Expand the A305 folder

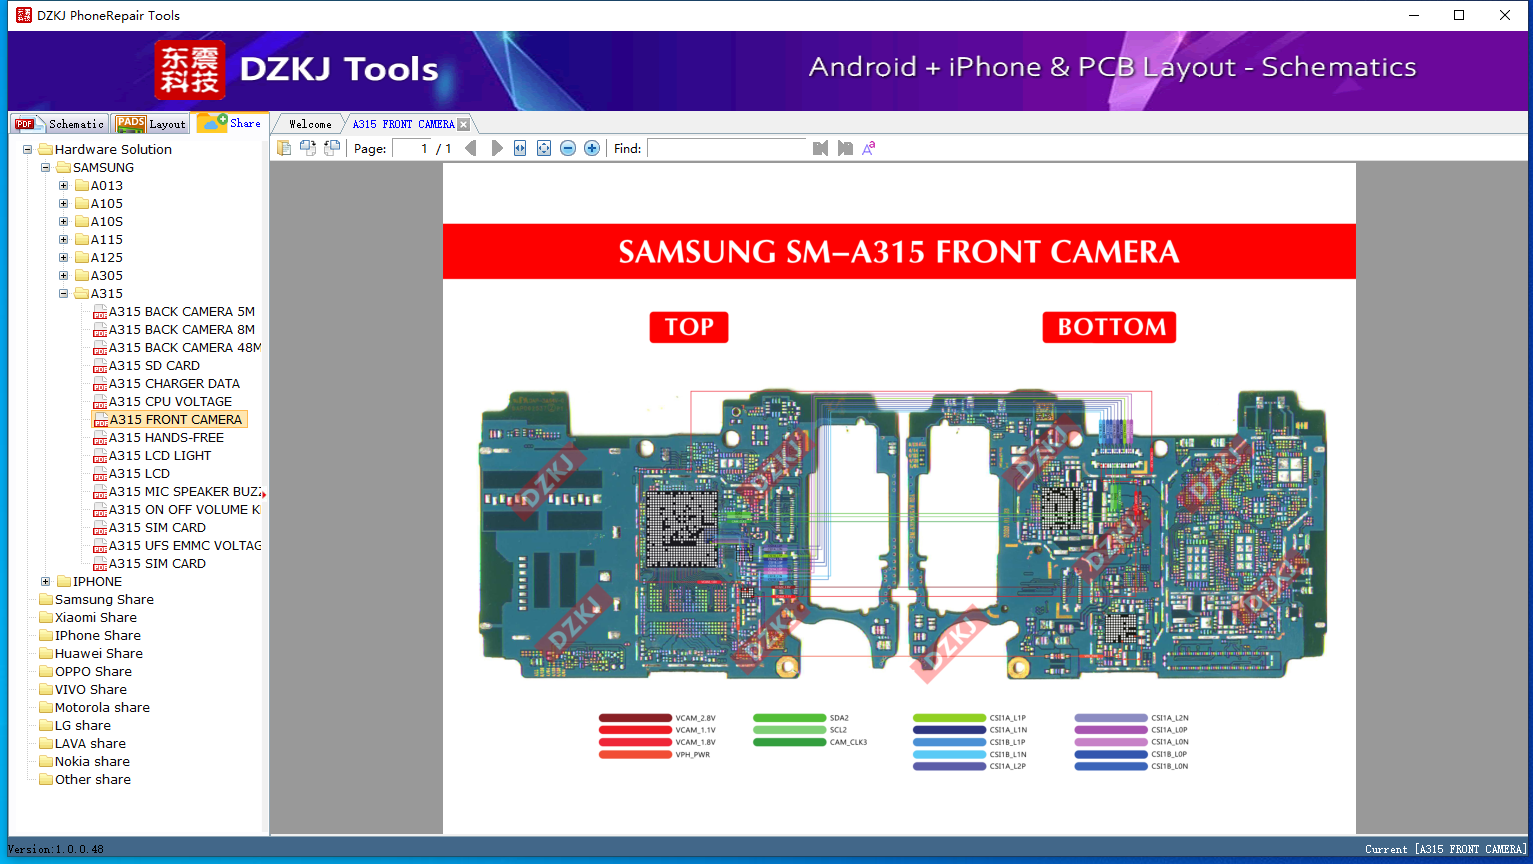tap(64, 276)
